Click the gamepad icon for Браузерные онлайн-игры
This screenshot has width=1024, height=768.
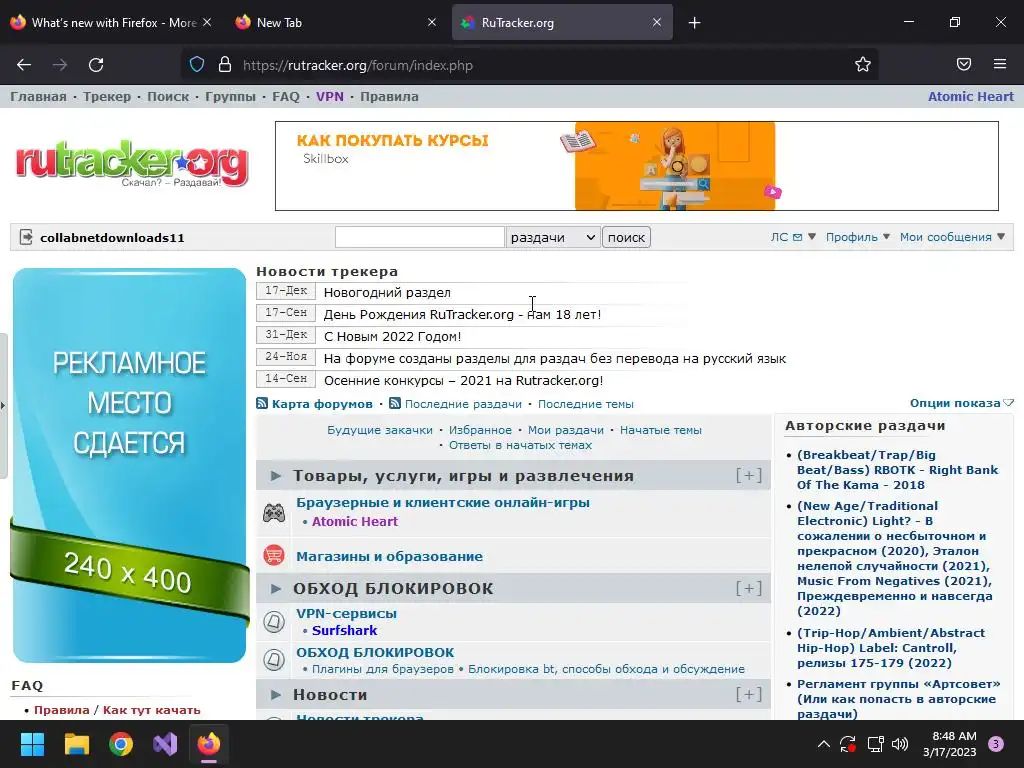tap(274, 513)
